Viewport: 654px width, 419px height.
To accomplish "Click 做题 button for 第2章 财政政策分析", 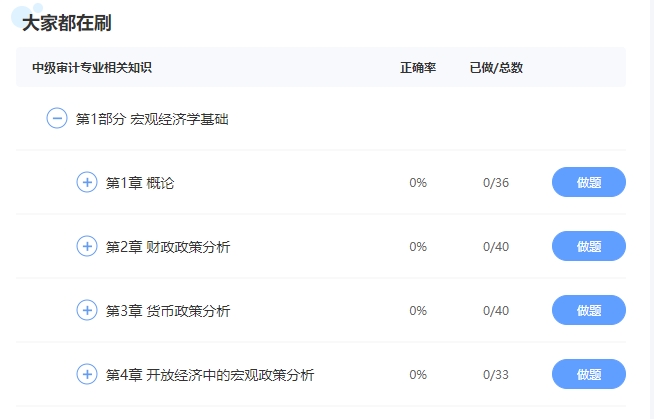I will pos(589,246).
